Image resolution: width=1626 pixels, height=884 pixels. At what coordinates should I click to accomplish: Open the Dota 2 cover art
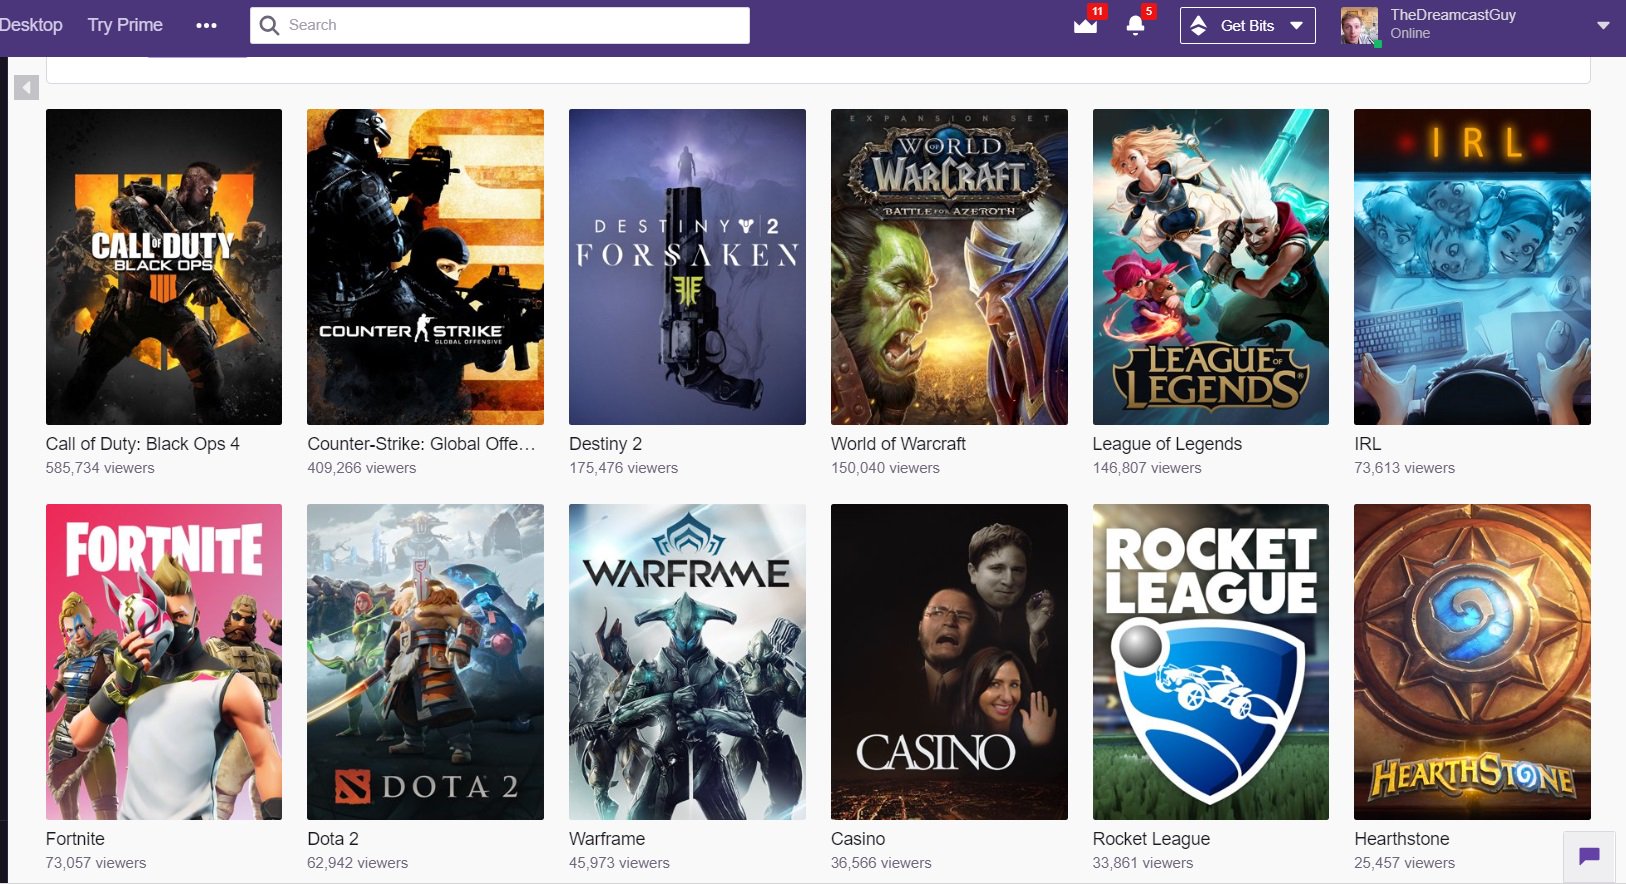coord(425,662)
